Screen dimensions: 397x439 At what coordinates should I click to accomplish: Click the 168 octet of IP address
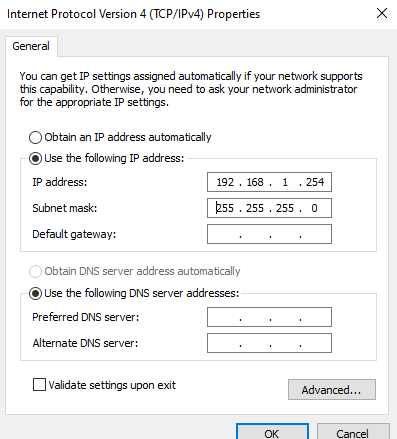255,182
